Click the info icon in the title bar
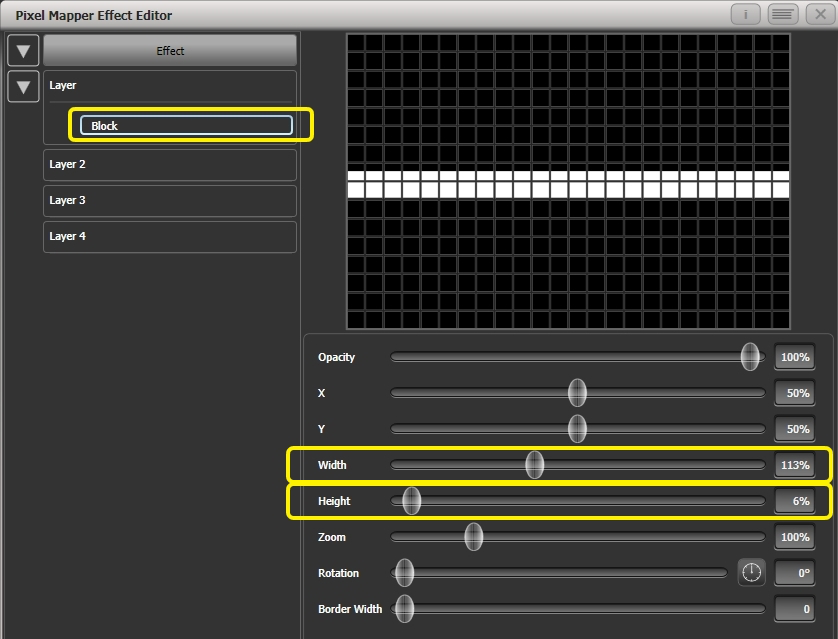Image resolution: width=838 pixels, height=639 pixels. point(744,14)
